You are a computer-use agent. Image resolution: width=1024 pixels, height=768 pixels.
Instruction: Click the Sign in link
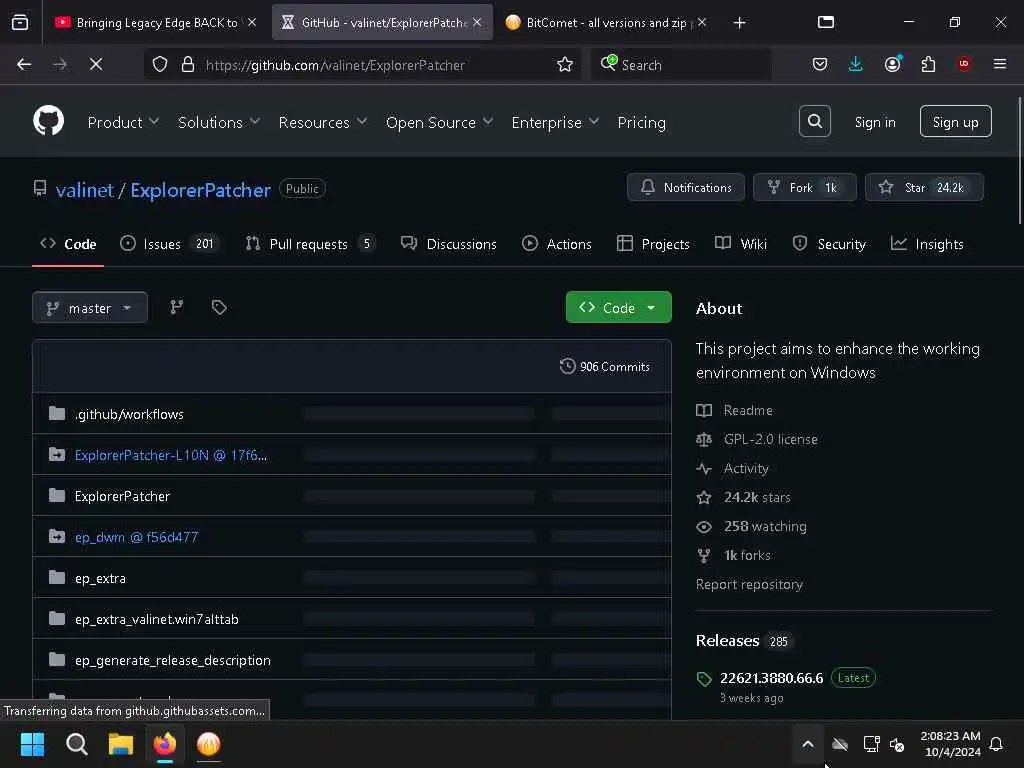(875, 122)
